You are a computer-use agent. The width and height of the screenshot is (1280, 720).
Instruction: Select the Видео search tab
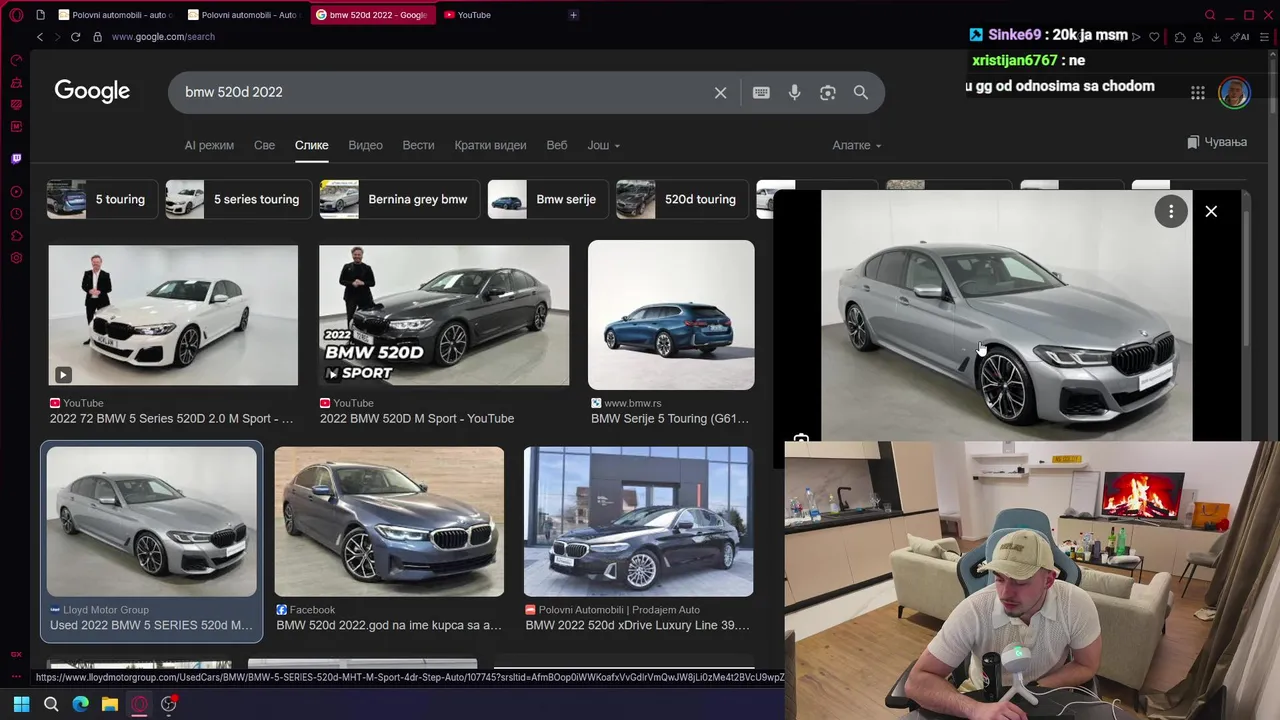tap(365, 145)
